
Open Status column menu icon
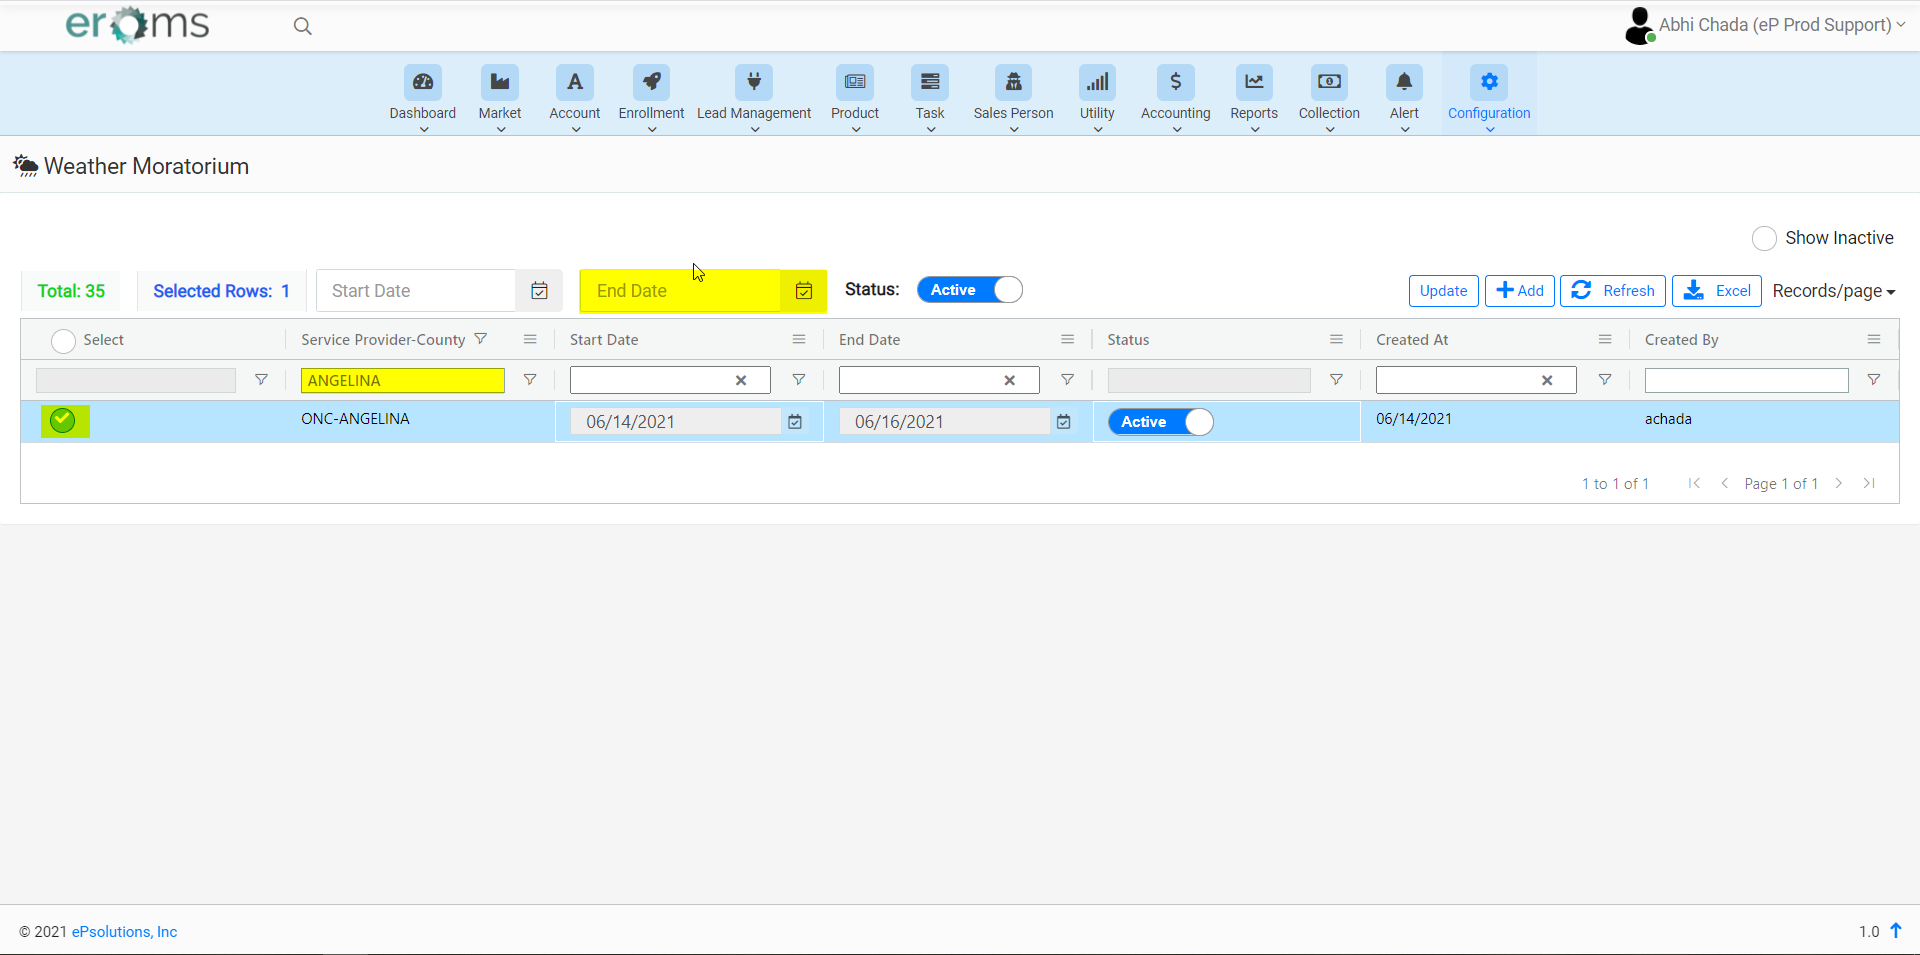click(x=1336, y=340)
